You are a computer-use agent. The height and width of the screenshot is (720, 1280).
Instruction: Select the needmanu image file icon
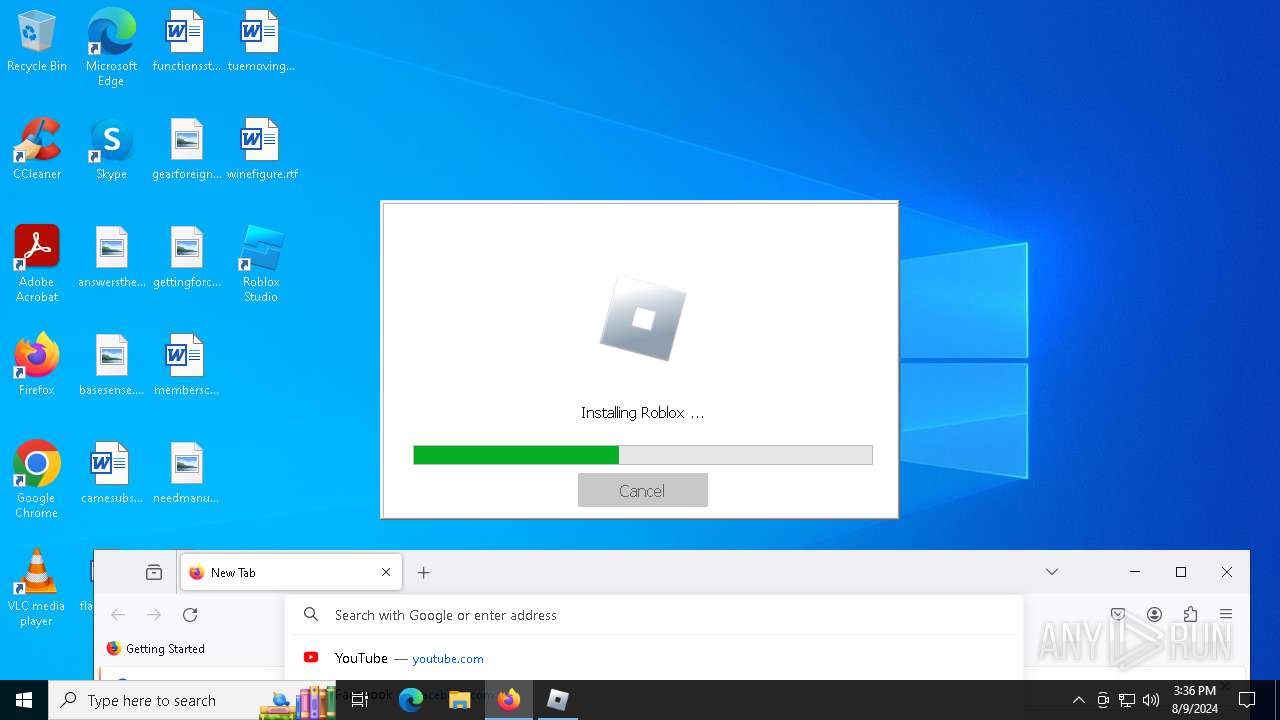(x=186, y=474)
